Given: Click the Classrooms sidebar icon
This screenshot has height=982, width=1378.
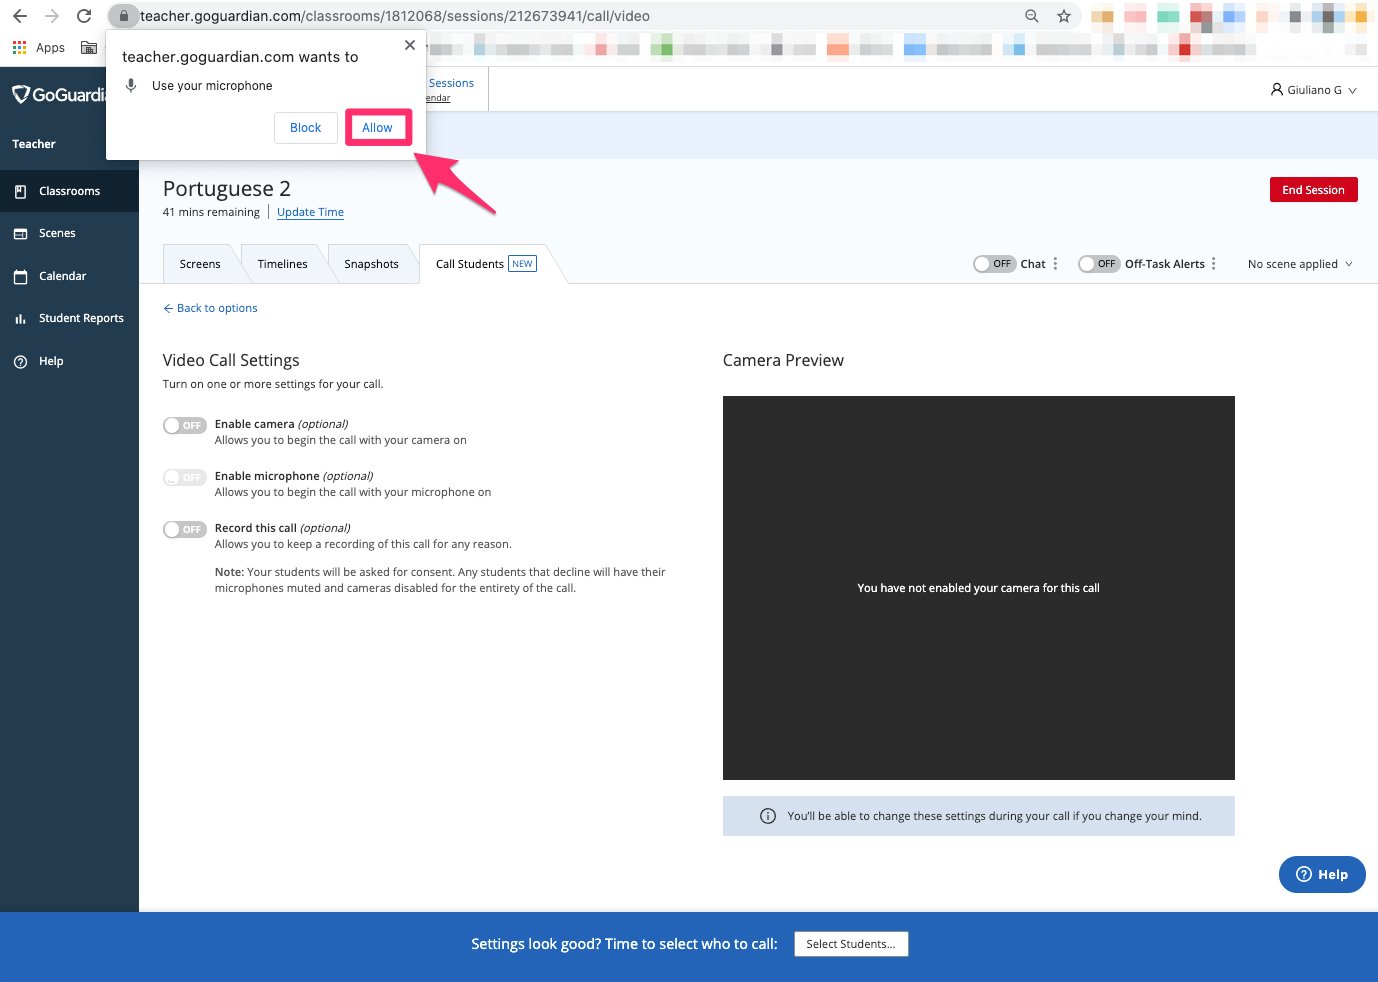Looking at the screenshot, I should [20, 191].
